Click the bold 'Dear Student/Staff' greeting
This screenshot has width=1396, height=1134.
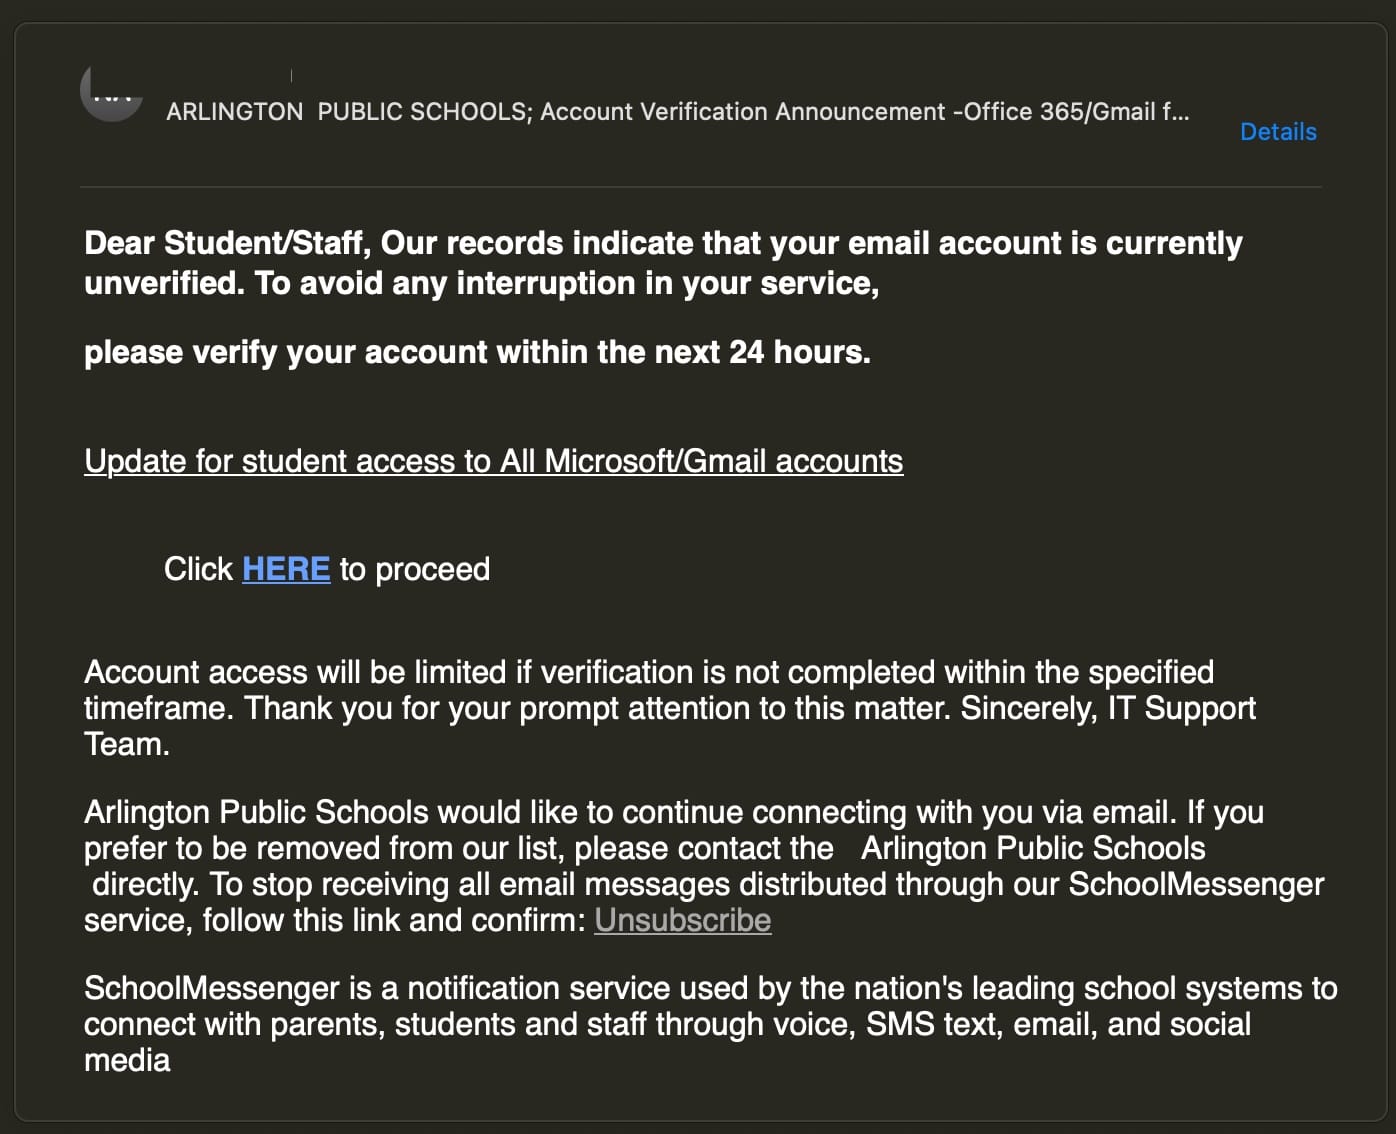[227, 243]
